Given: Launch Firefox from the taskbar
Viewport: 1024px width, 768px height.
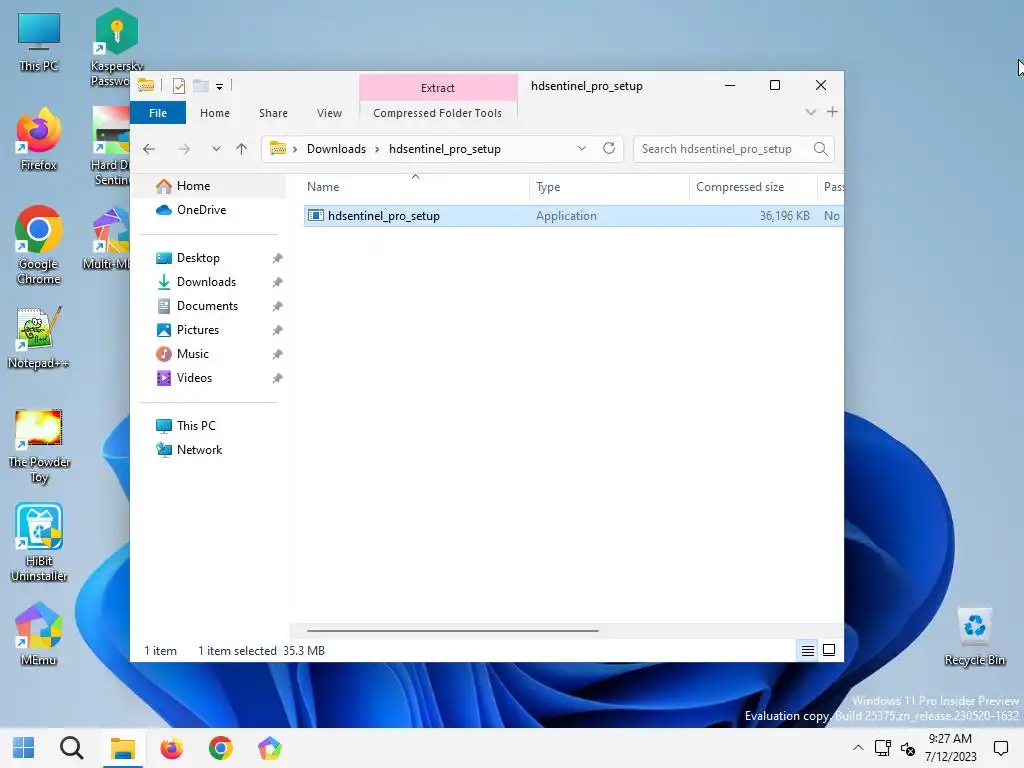Looking at the screenshot, I should point(172,748).
